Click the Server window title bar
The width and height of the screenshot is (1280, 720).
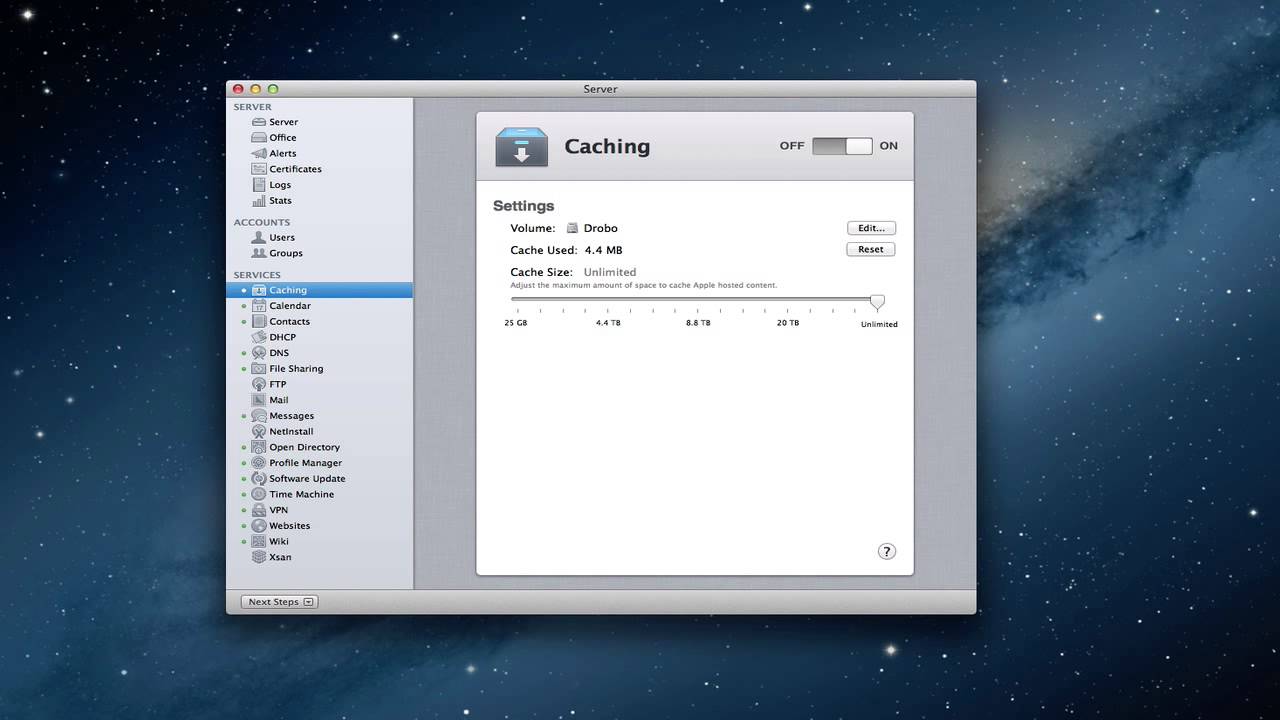point(601,89)
